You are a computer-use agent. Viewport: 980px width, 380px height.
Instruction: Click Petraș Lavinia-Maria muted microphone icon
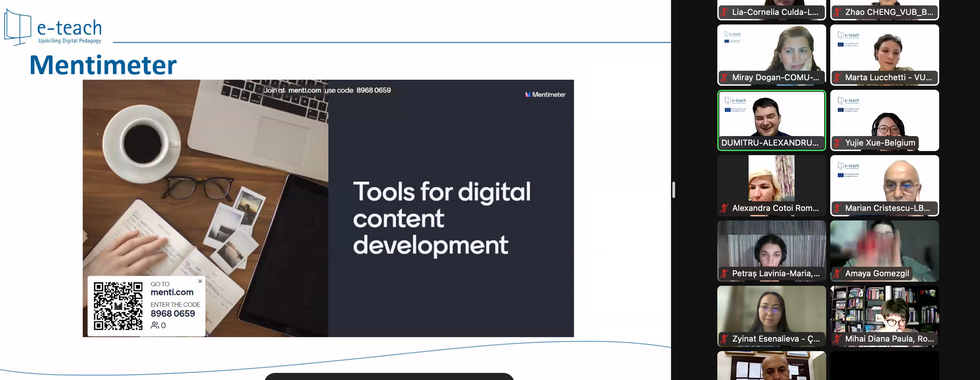pyautogui.click(x=725, y=273)
